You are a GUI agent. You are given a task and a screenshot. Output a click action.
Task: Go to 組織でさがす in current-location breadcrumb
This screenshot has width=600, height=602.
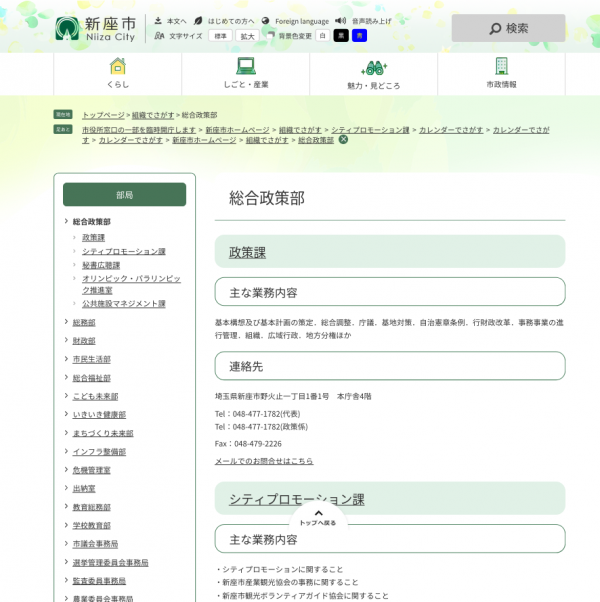(153, 115)
